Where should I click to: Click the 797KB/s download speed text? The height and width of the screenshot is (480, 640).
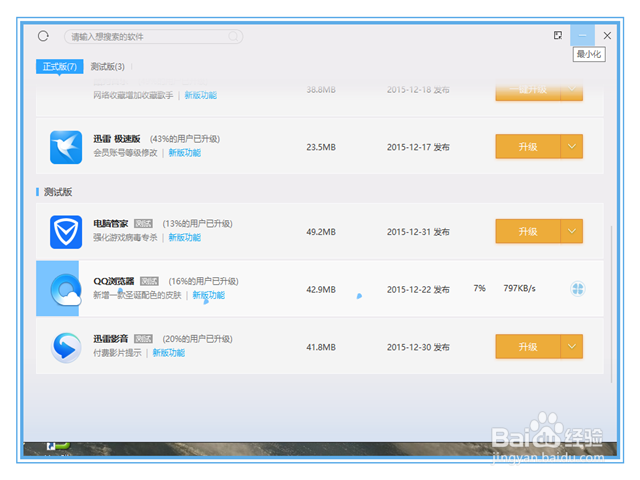(x=519, y=289)
